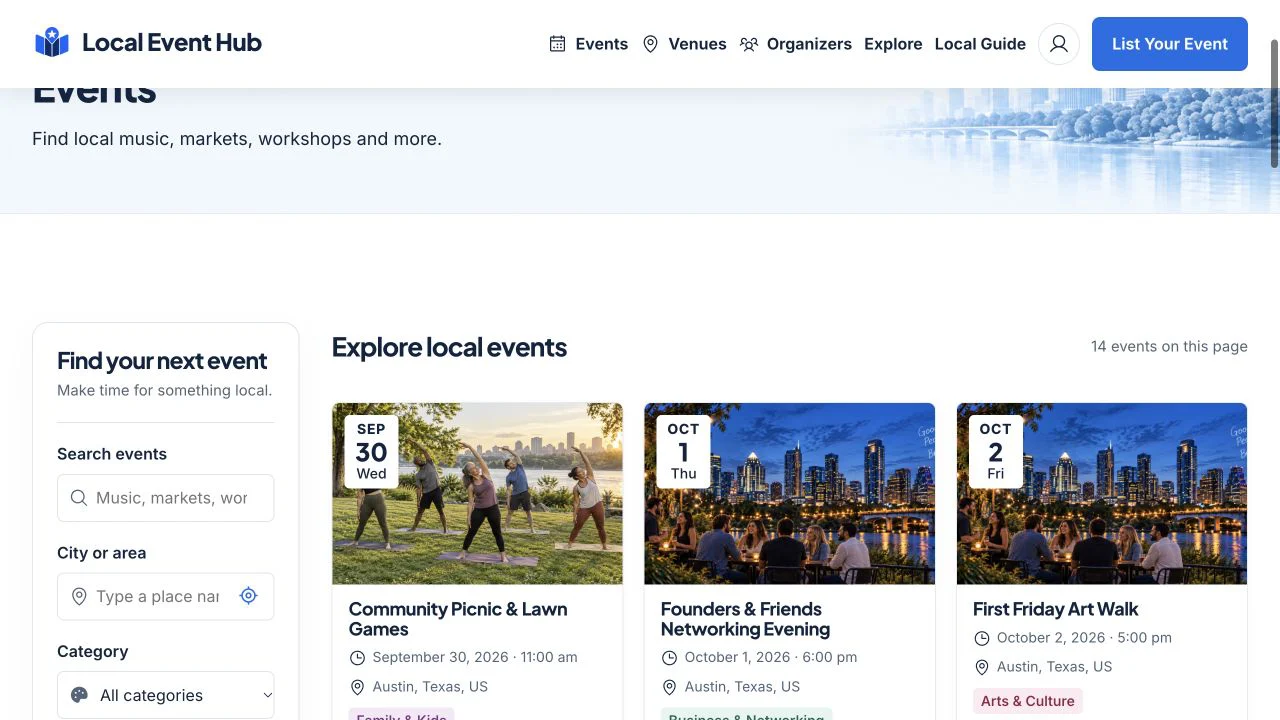The width and height of the screenshot is (1280, 720).
Task: Click location pin on First Friday Art Walk card
Action: 981,667
